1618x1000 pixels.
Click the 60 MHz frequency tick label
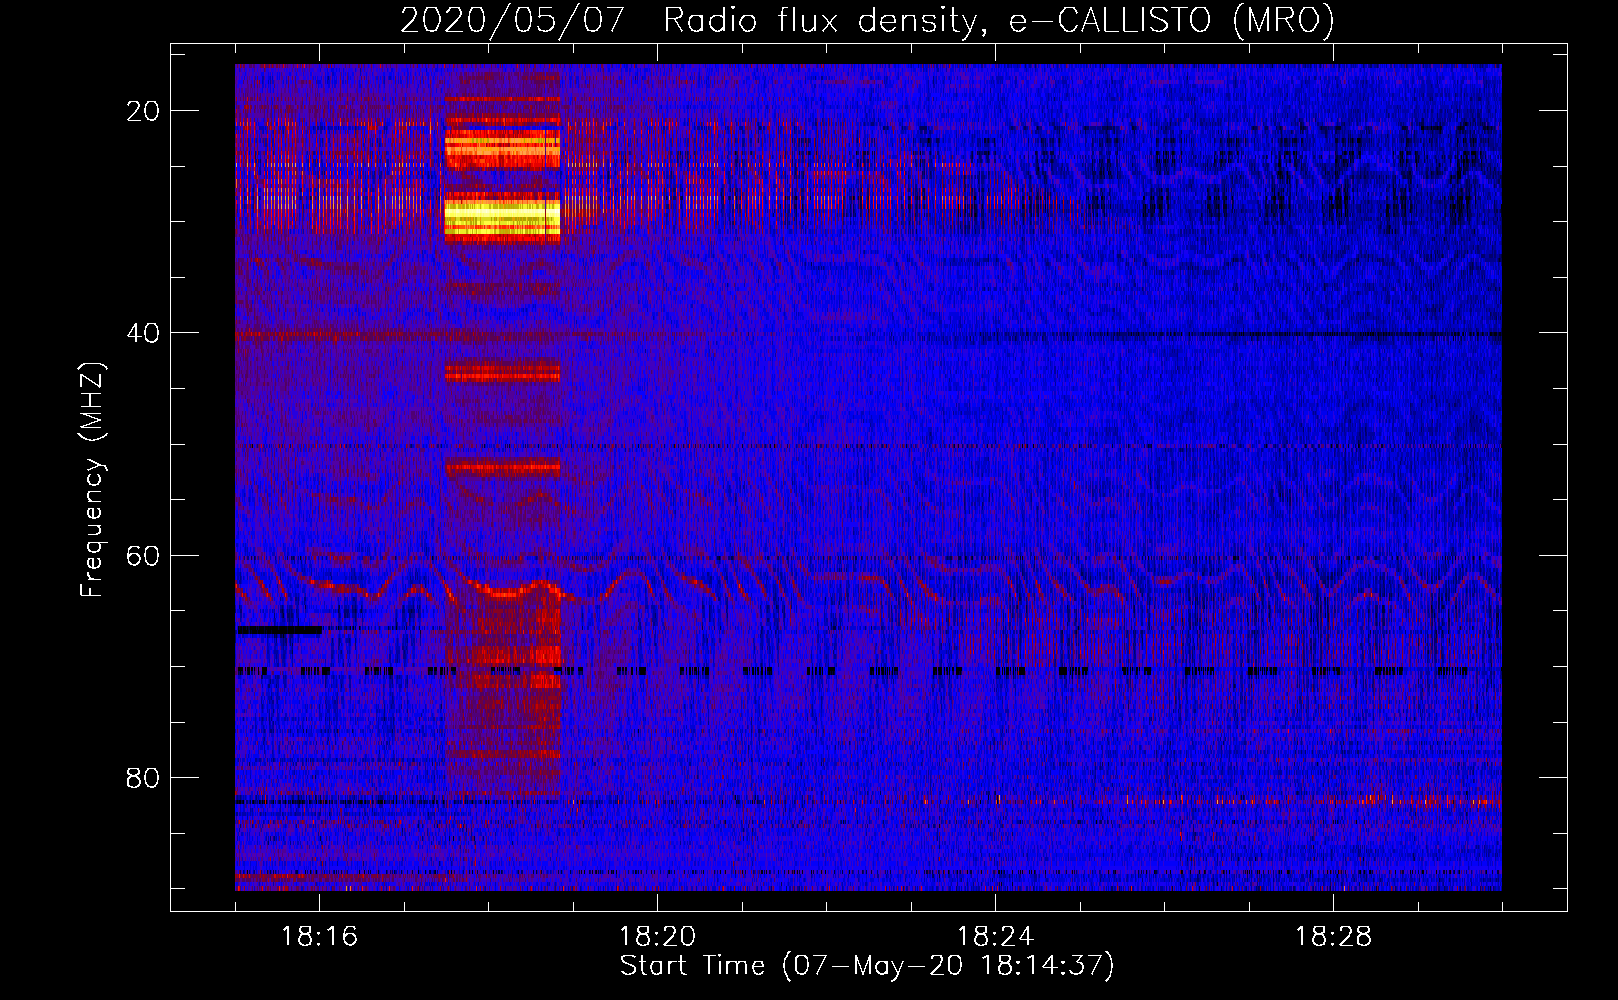143,556
